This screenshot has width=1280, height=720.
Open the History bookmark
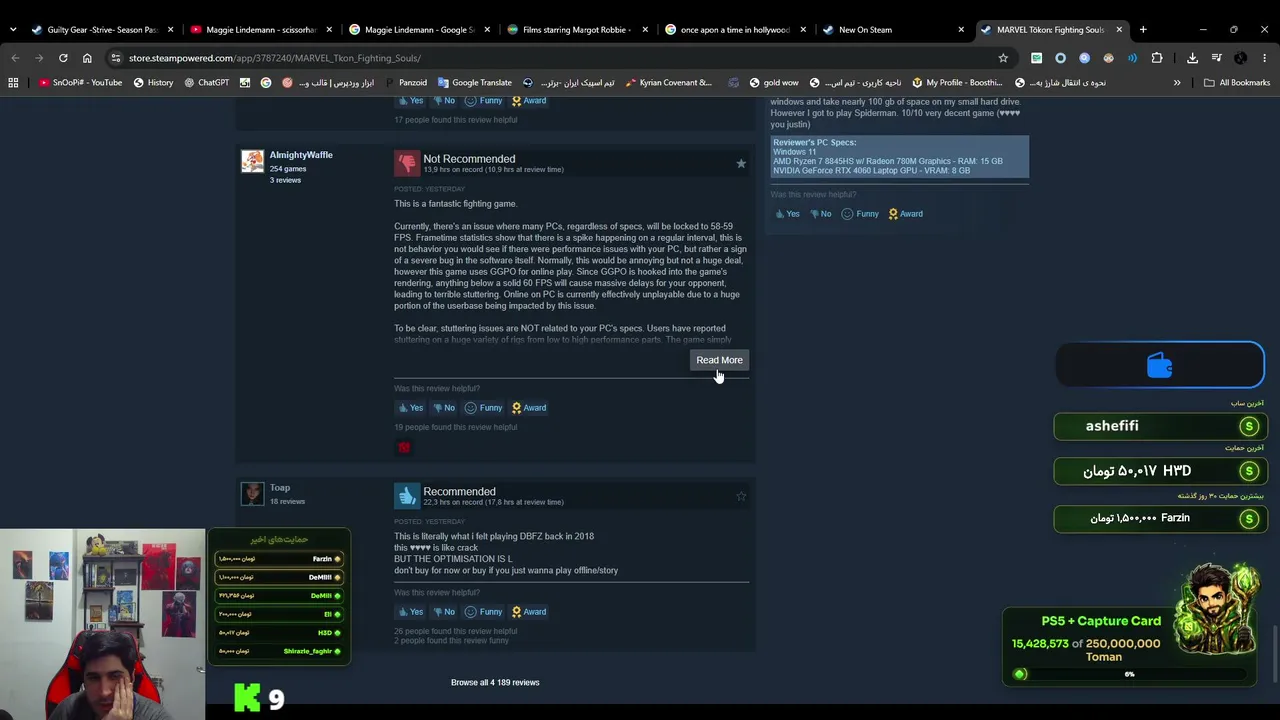pos(153,83)
